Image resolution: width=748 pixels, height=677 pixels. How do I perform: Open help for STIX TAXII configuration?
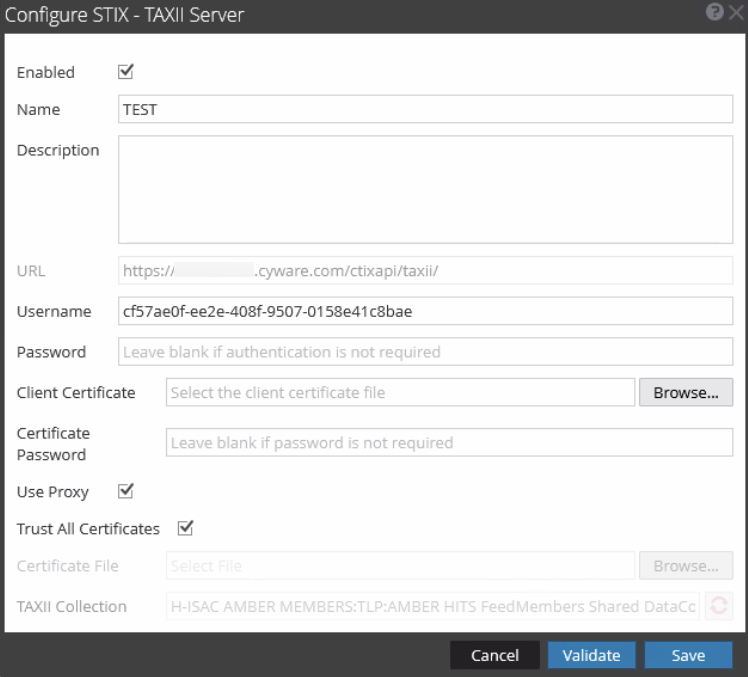point(714,15)
